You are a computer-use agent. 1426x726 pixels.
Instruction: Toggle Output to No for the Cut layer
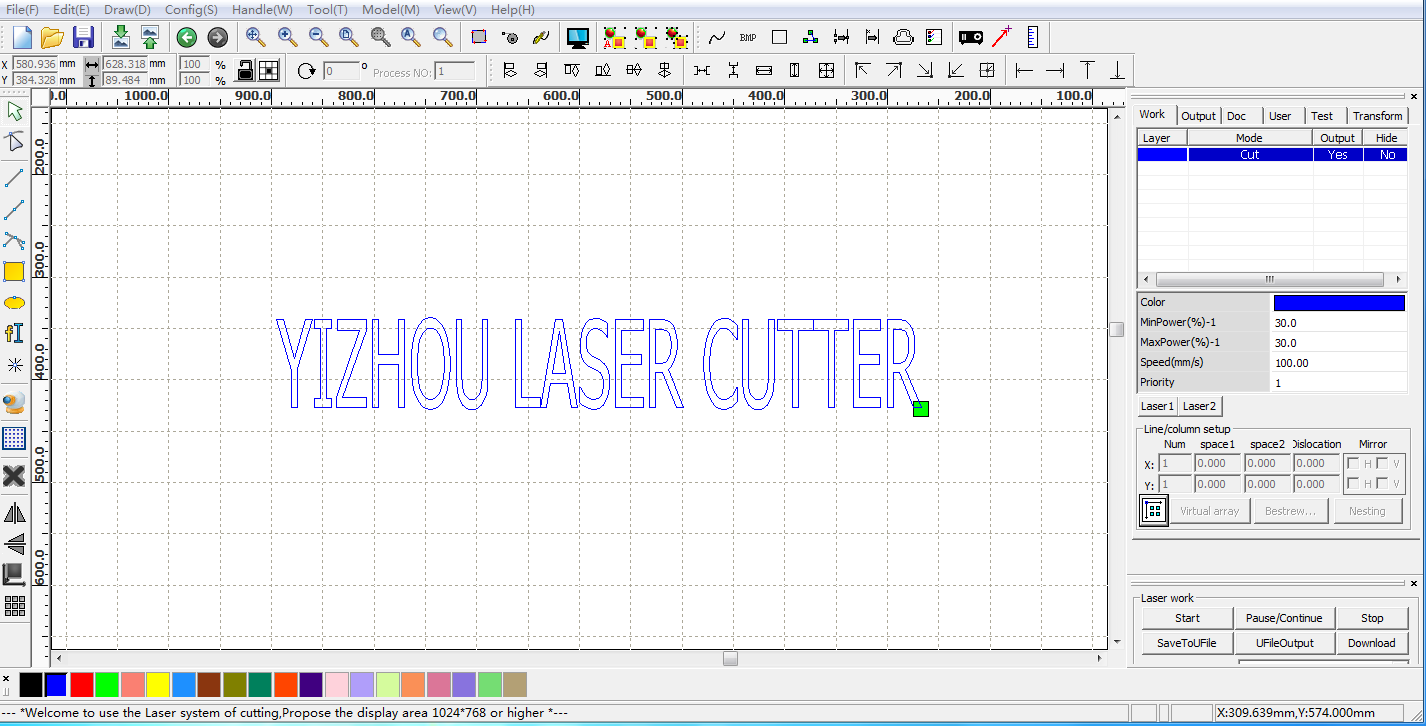click(x=1337, y=154)
